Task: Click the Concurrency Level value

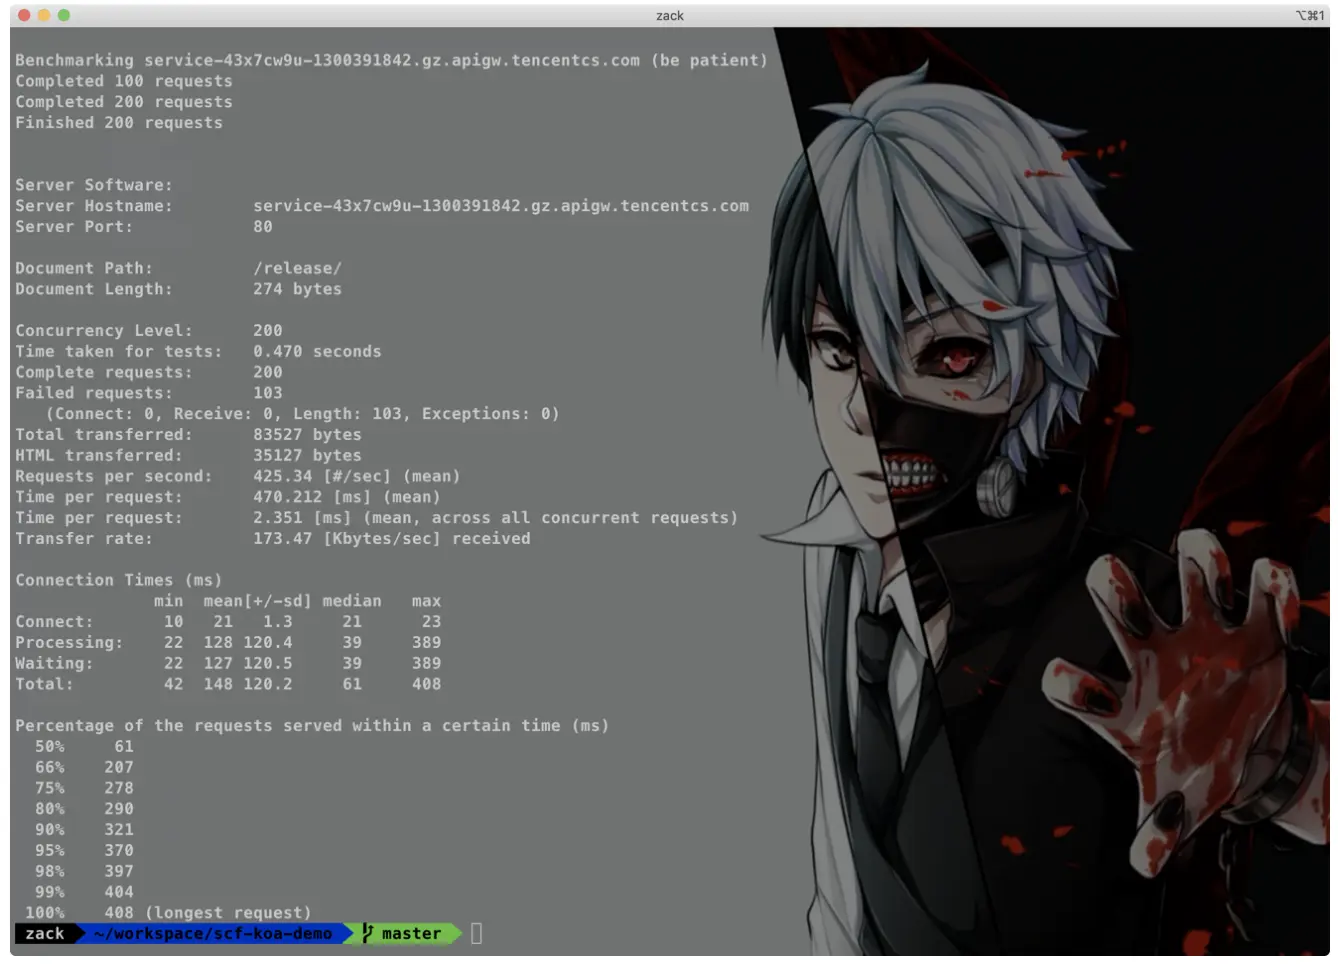Action: coord(268,331)
